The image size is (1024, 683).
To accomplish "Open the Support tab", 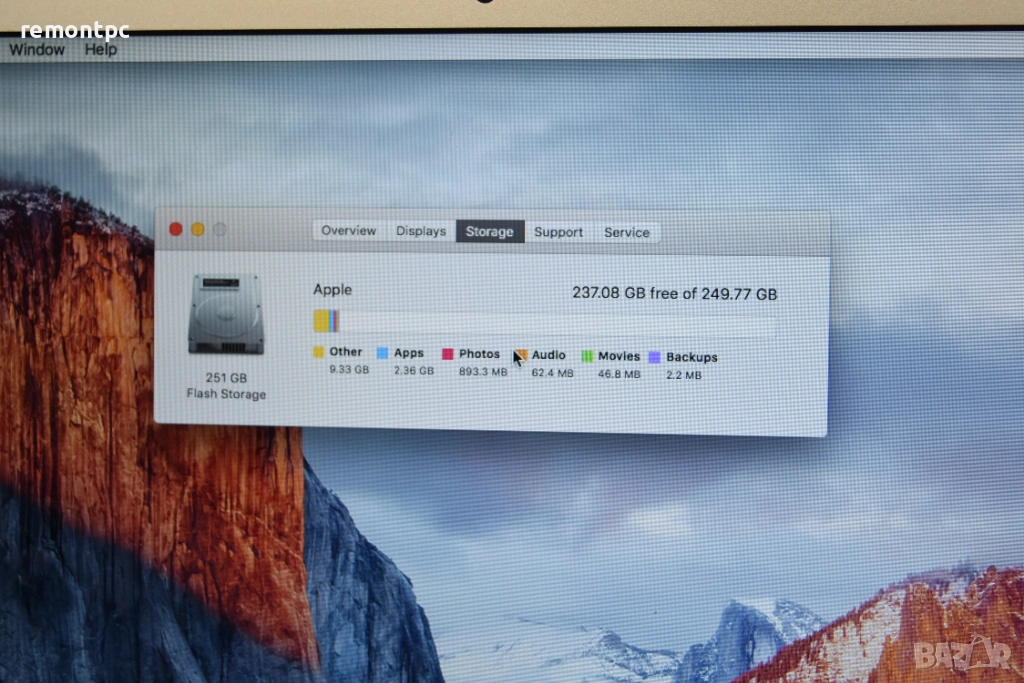I will tap(558, 232).
